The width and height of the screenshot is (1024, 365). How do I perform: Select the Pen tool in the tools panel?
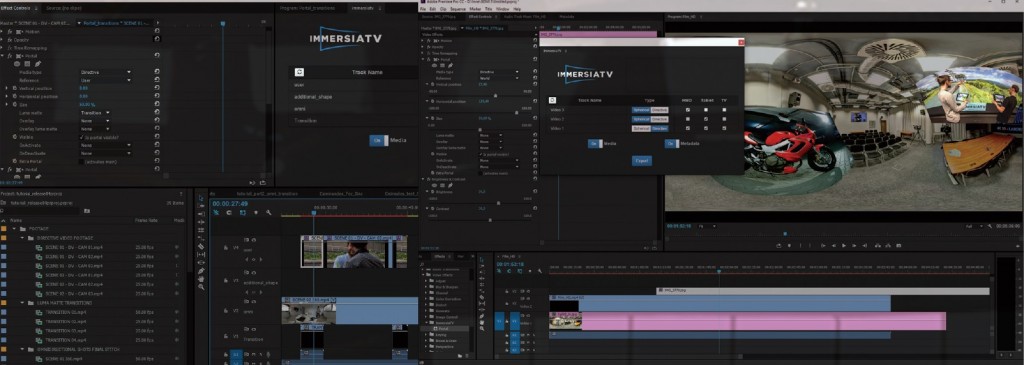point(201,270)
